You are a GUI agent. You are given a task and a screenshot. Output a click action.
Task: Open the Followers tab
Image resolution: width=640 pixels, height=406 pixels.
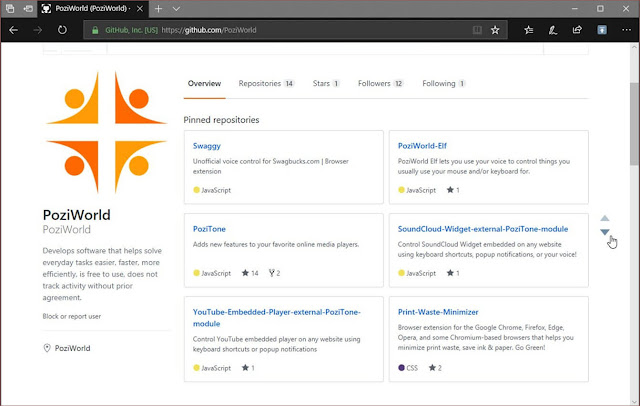tap(380, 83)
